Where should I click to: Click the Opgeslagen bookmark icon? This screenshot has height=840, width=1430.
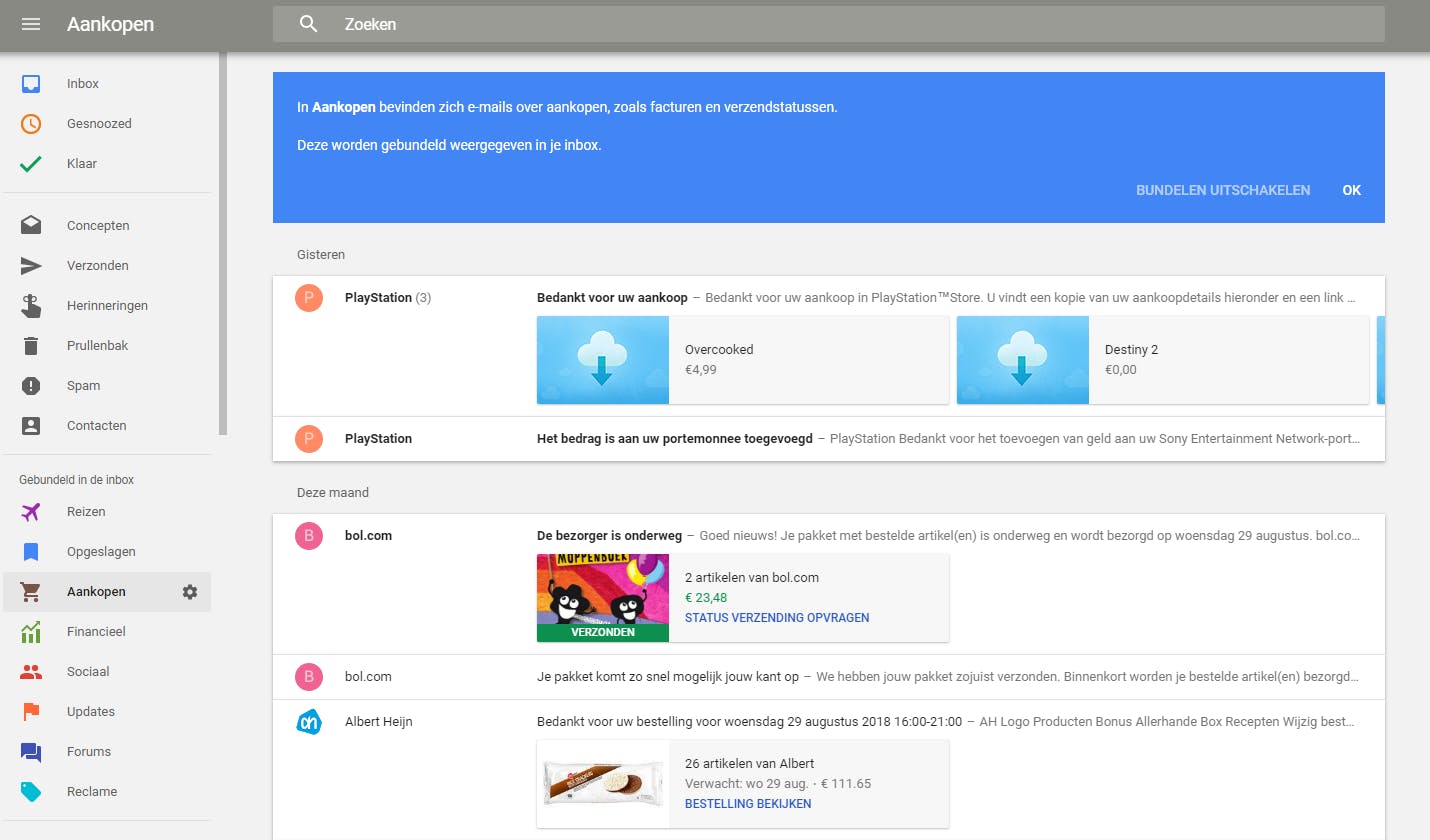click(x=31, y=552)
